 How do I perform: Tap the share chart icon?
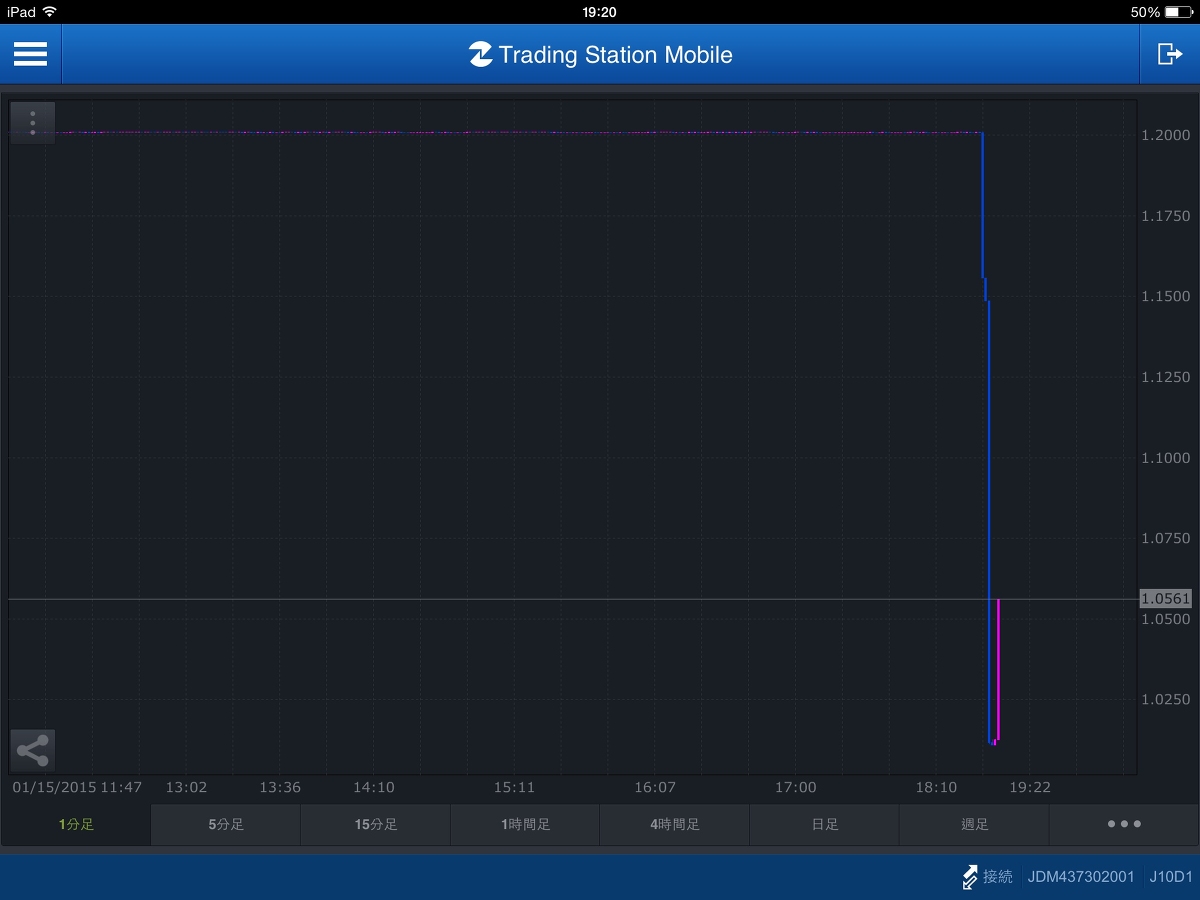pos(33,750)
